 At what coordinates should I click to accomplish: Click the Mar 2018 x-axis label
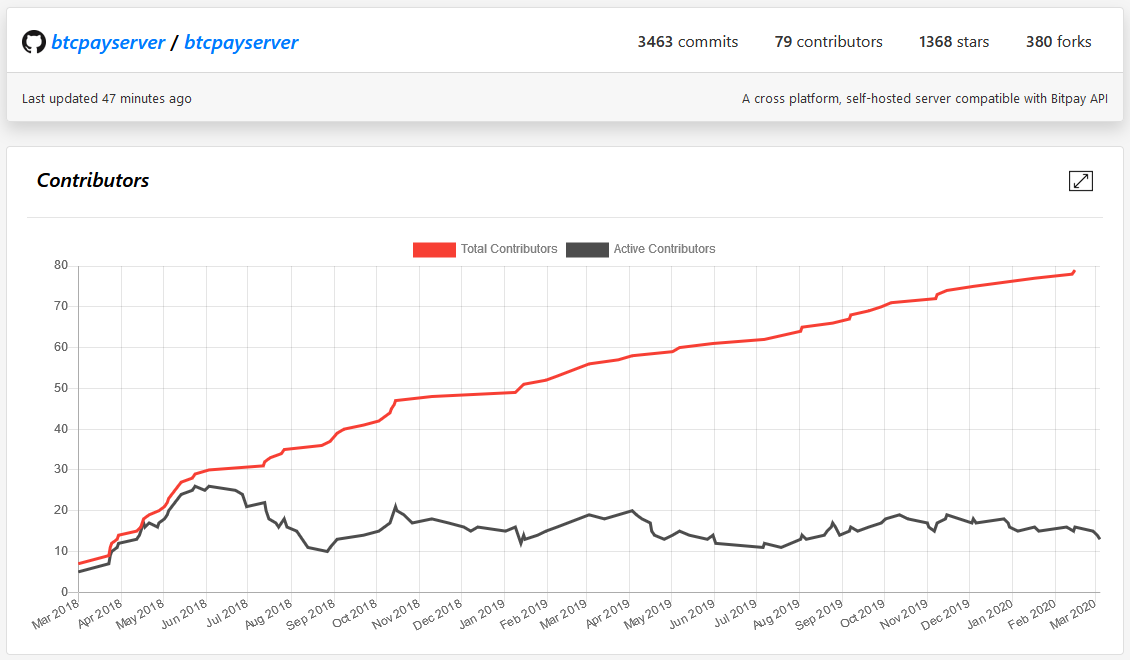(x=56, y=613)
